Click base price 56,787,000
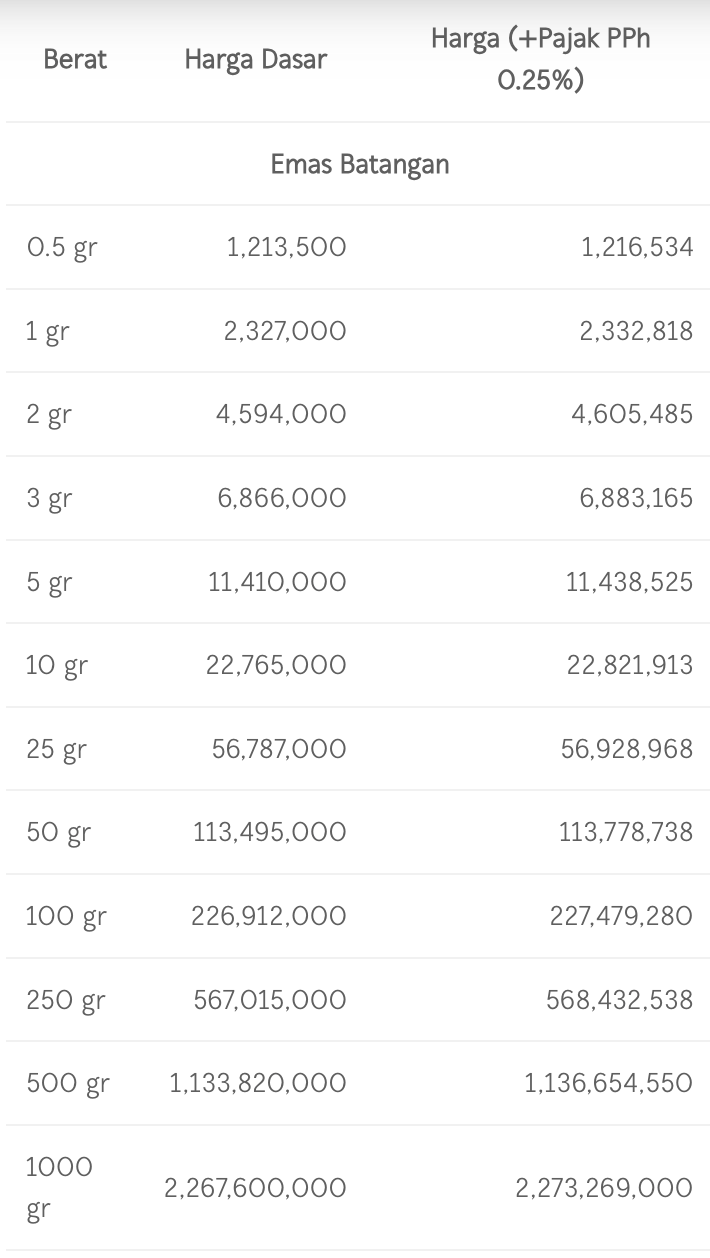Viewport: 710px width, 1258px height. [279, 749]
